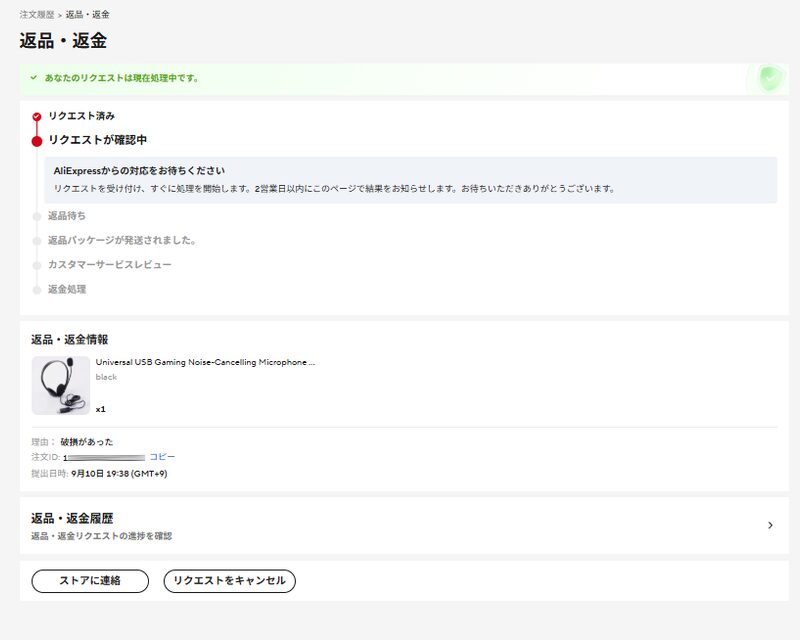Click 返品・返金リクエストの進捗を確認 subtitle
The height and width of the screenshot is (640, 800).
(x=102, y=536)
